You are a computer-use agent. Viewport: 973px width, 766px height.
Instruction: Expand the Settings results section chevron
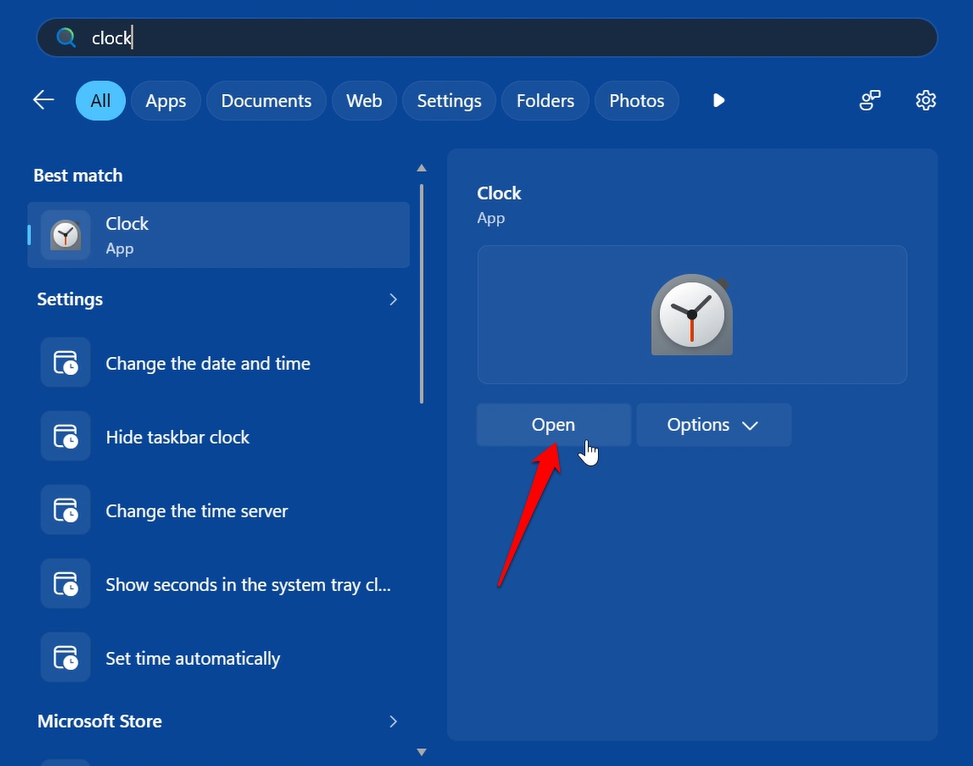click(x=393, y=299)
